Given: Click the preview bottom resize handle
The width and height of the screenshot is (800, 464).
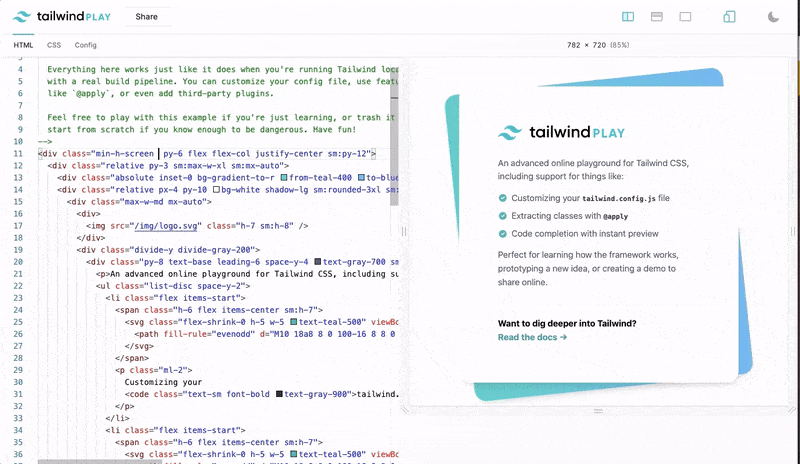Looking at the screenshot, I should click(598, 410).
